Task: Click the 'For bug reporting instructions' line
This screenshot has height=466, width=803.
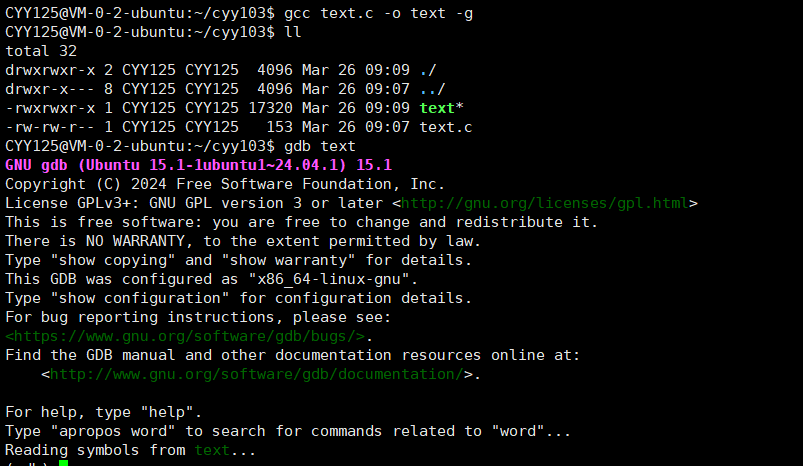Action: (x=198, y=317)
